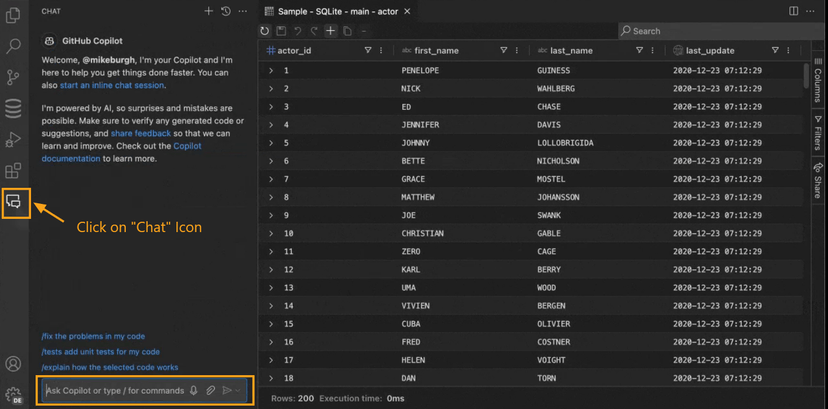Click the table vertical scrollbar thumb

pyautogui.click(x=806, y=75)
